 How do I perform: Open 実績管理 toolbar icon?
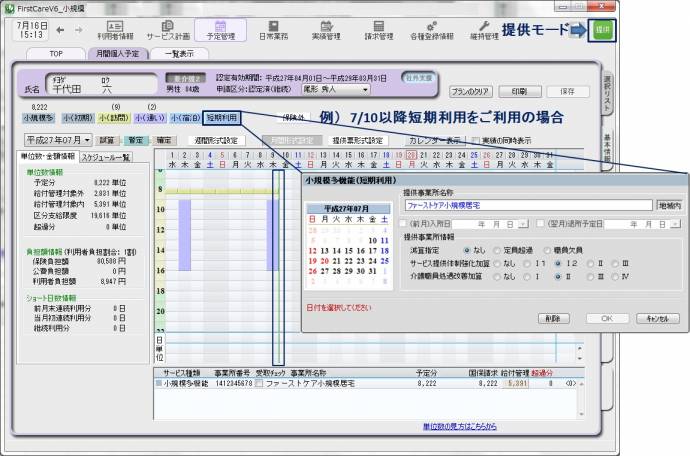pos(324,31)
